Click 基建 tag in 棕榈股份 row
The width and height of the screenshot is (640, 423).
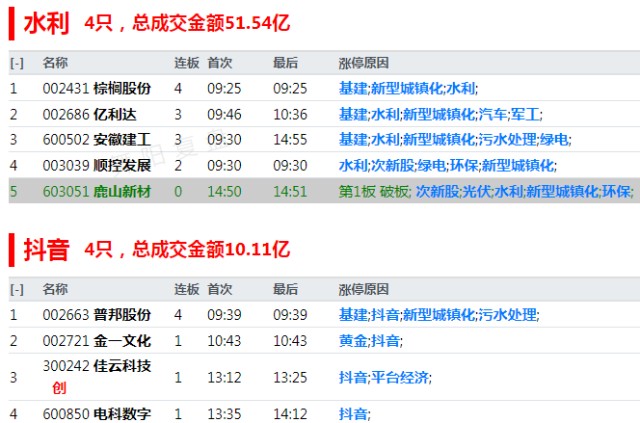353,88
